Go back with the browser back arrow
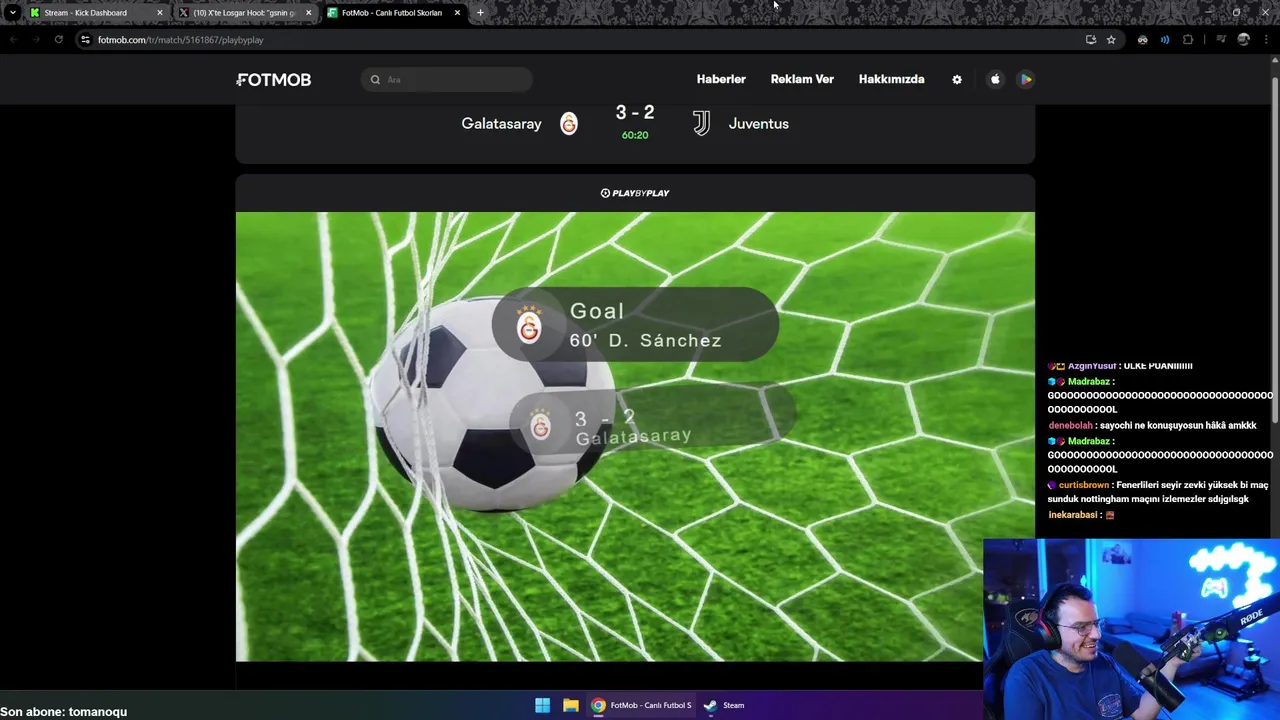The image size is (1280, 720). point(13,39)
